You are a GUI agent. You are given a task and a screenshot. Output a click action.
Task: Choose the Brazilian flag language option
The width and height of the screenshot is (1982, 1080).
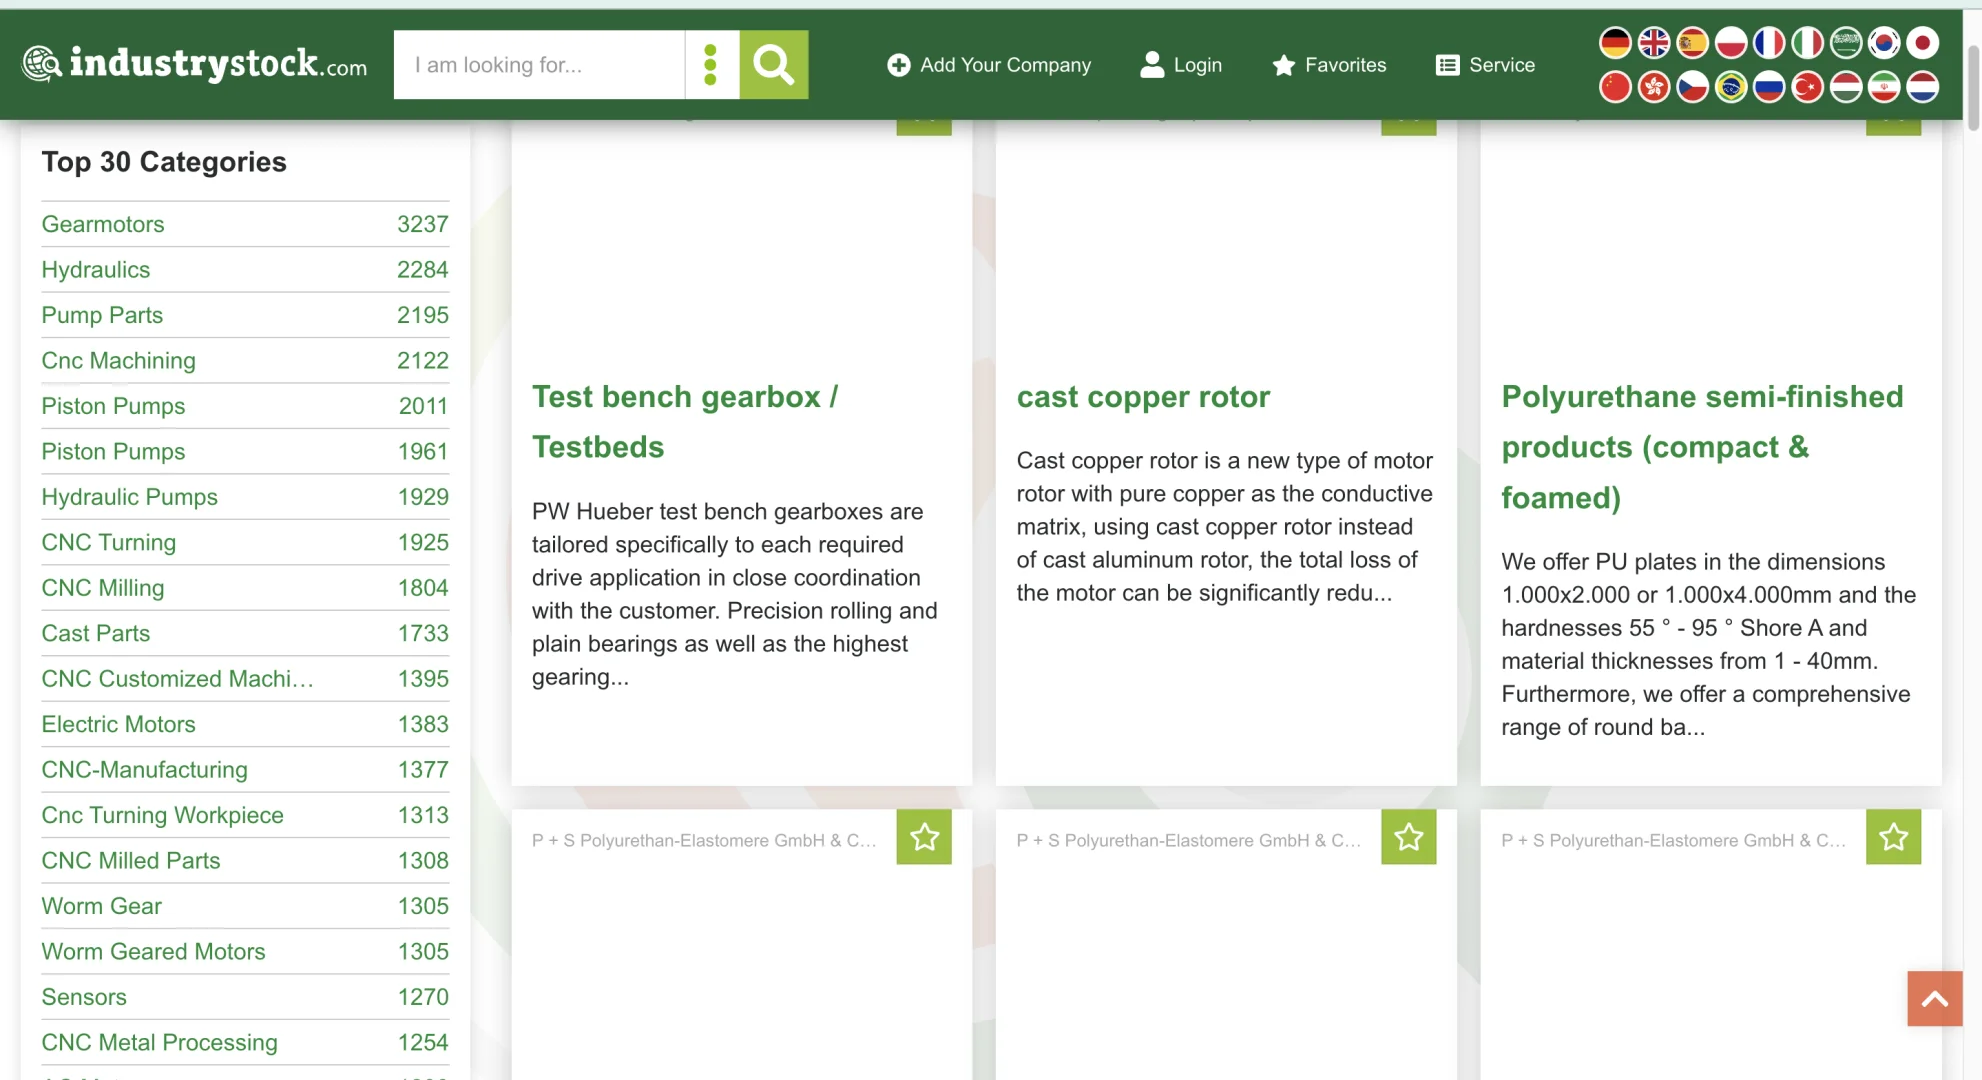tap(1730, 88)
